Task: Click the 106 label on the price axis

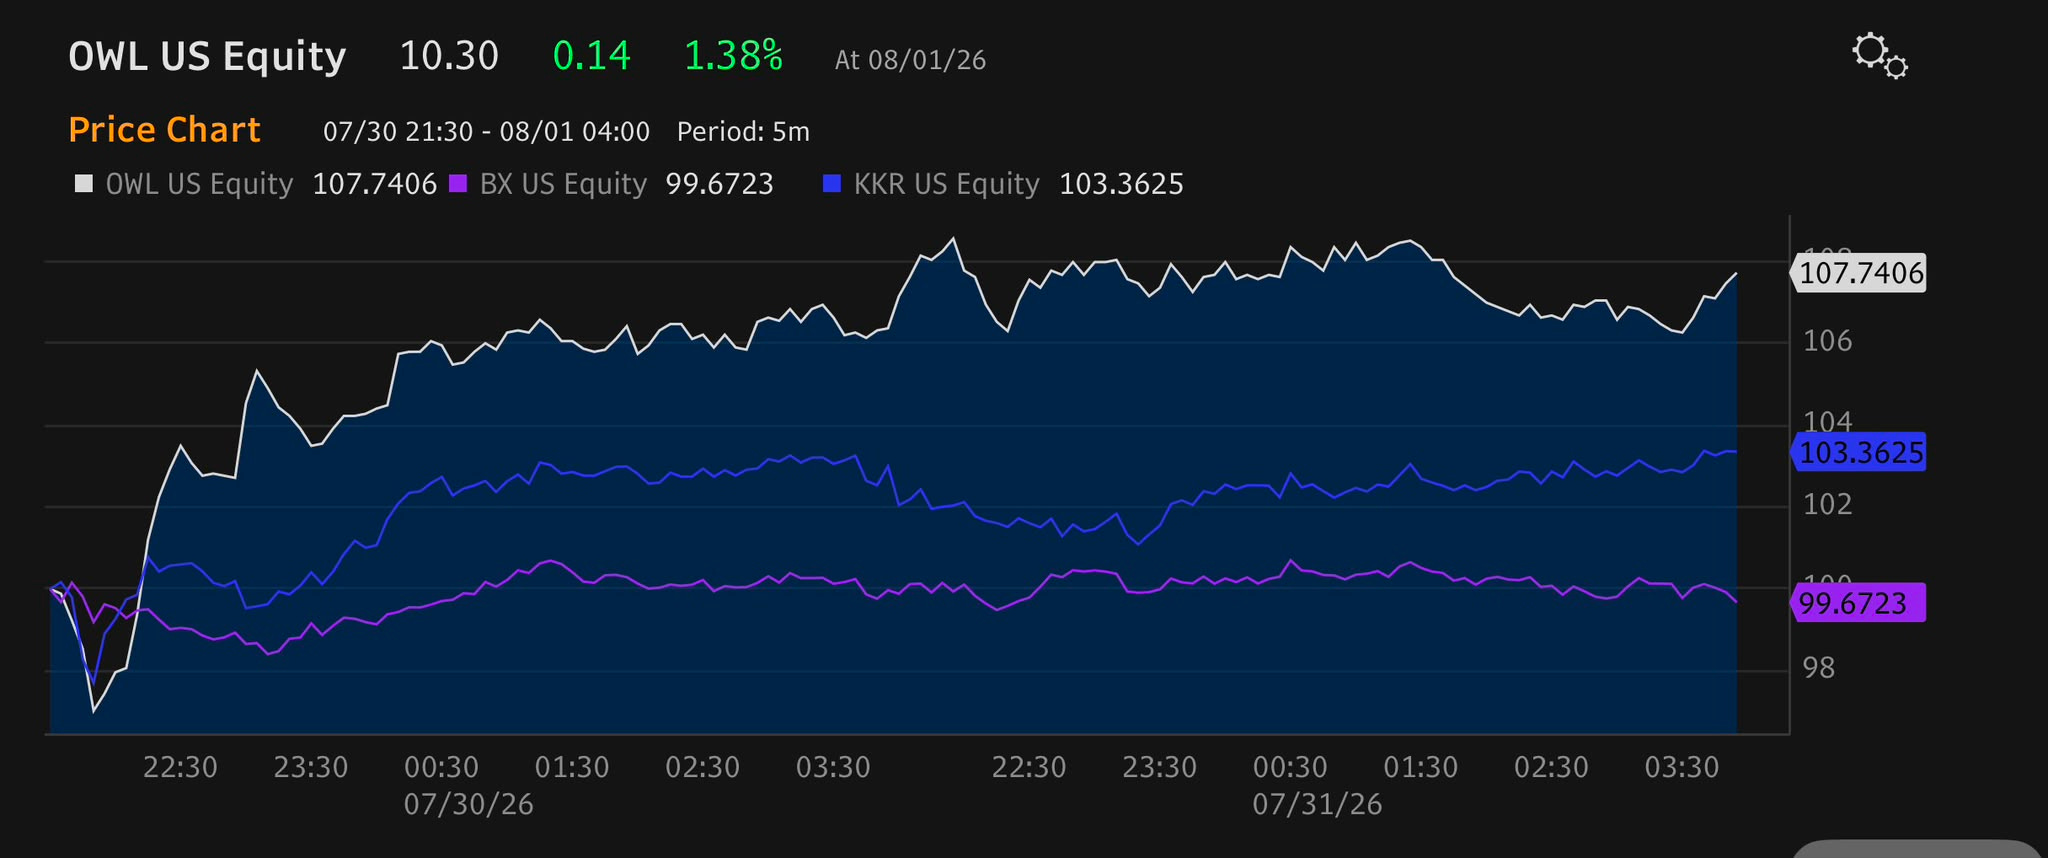Action: point(1828,341)
